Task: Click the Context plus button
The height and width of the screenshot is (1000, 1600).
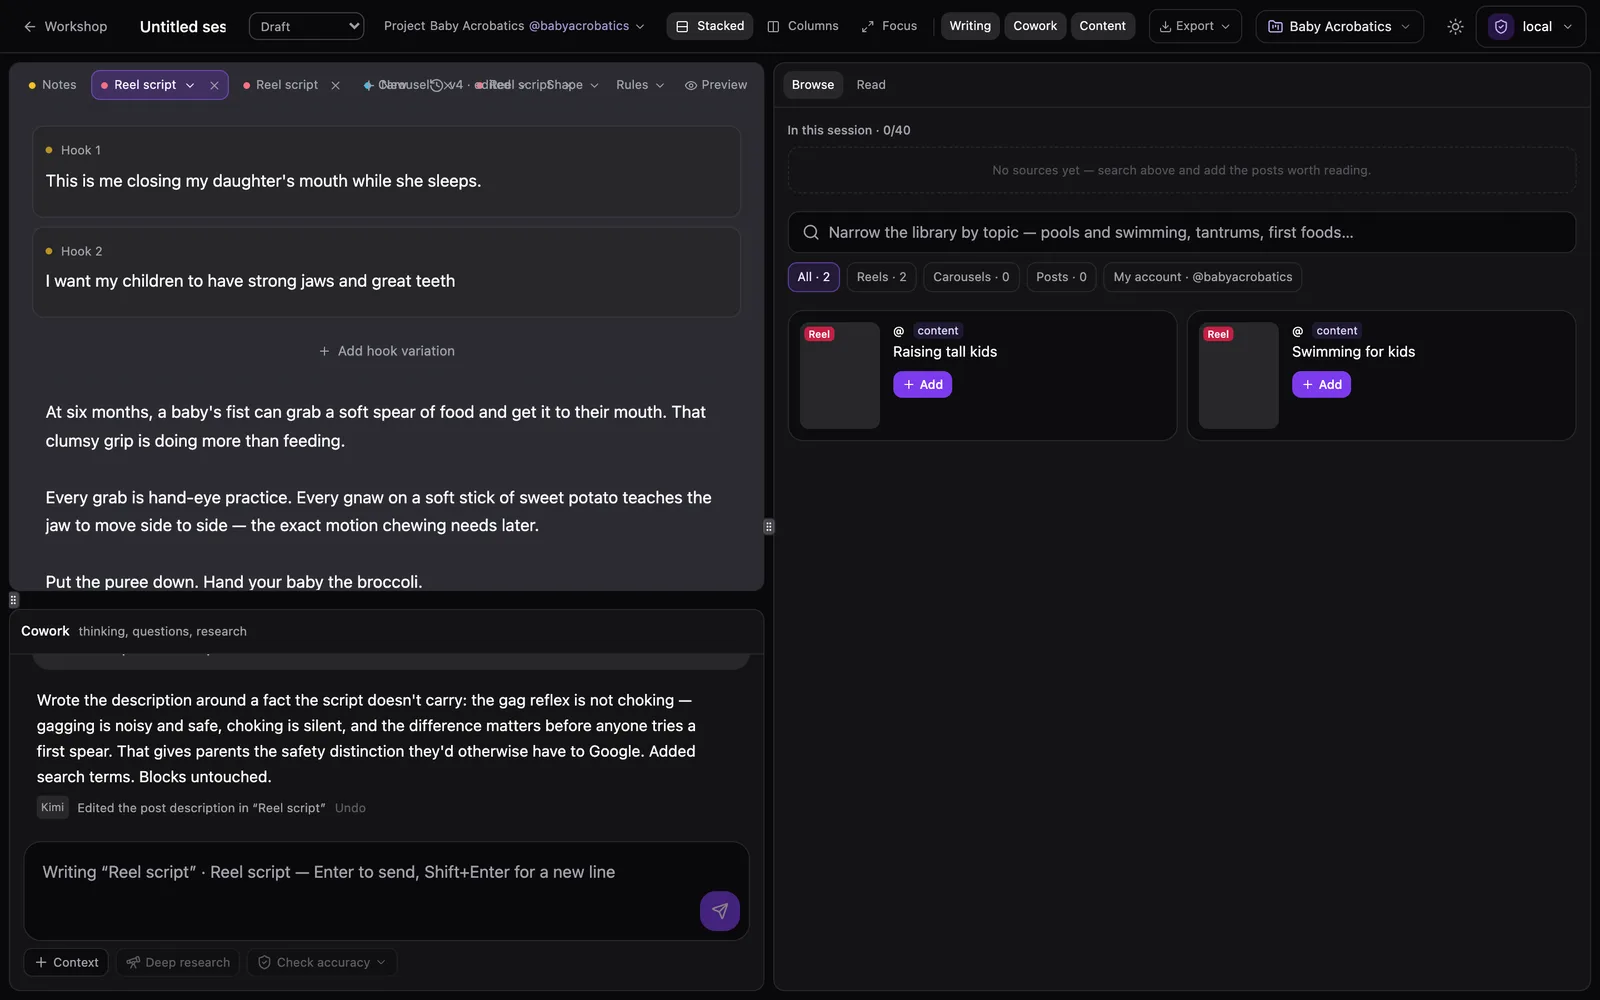Action: [x=66, y=962]
